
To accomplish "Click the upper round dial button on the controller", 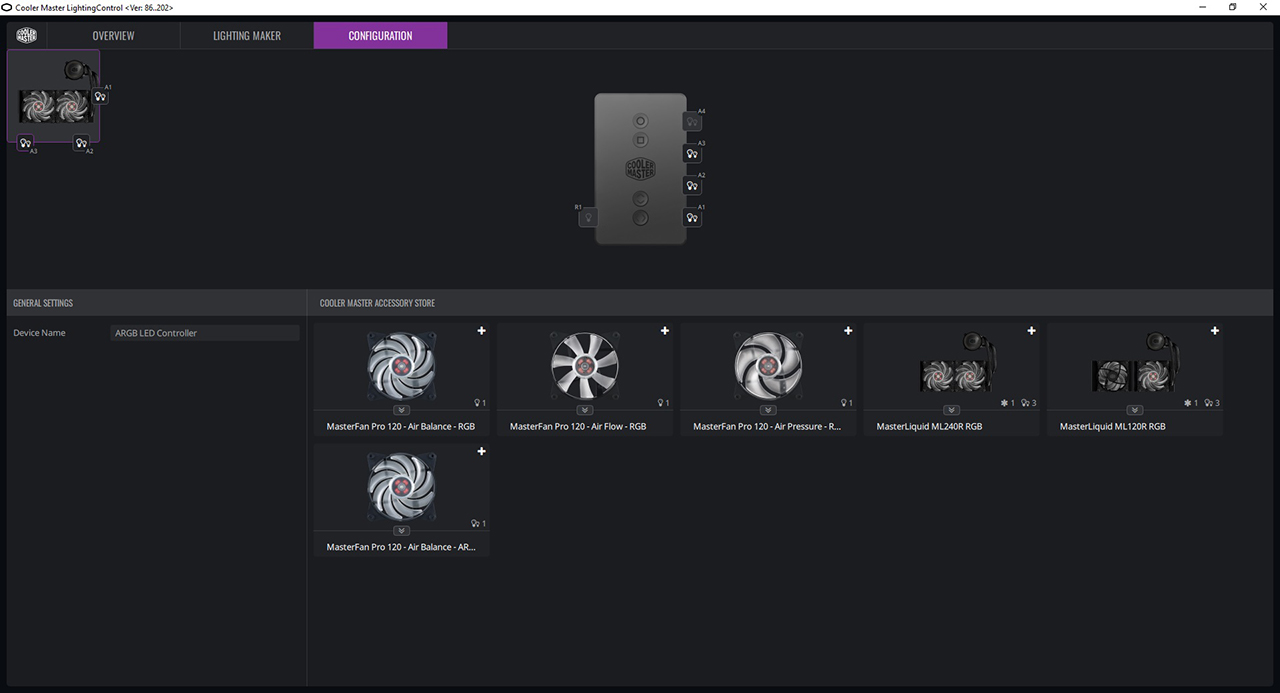I will pos(641,199).
